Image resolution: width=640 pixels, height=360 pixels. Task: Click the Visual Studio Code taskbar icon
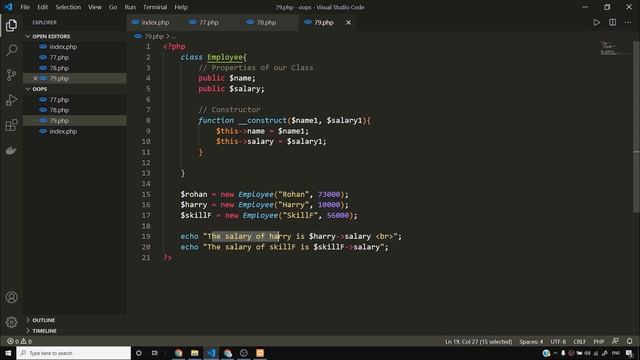211,353
